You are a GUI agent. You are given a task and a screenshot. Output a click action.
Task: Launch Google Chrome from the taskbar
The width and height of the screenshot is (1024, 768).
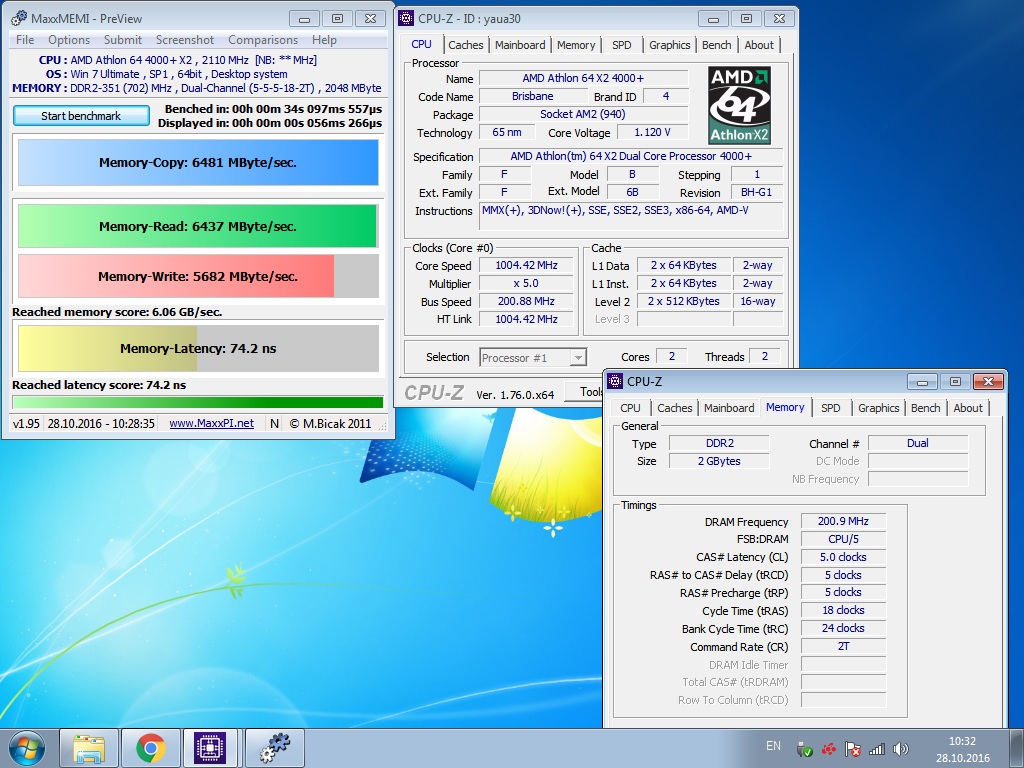click(151, 748)
